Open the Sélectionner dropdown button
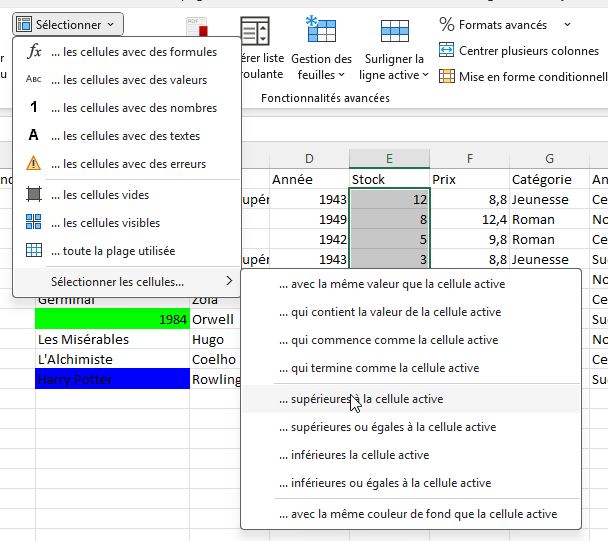This screenshot has width=608, height=541. tap(68, 24)
